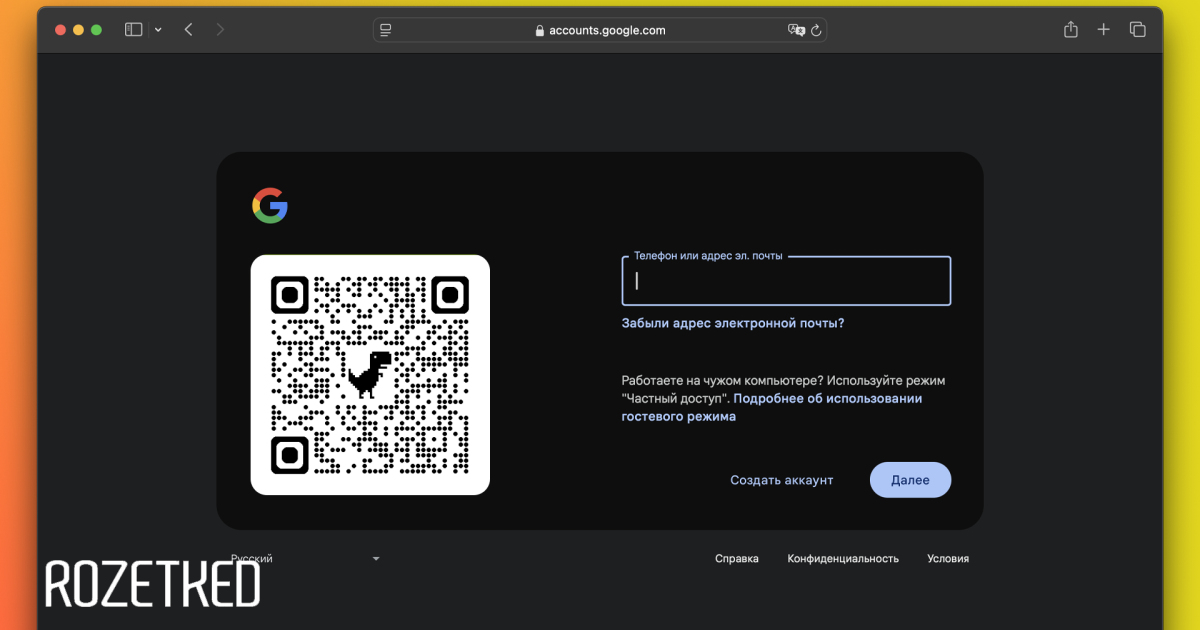Open the reader page menu icon
Image resolution: width=1200 pixels, height=630 pixels.
click(386, 30)
